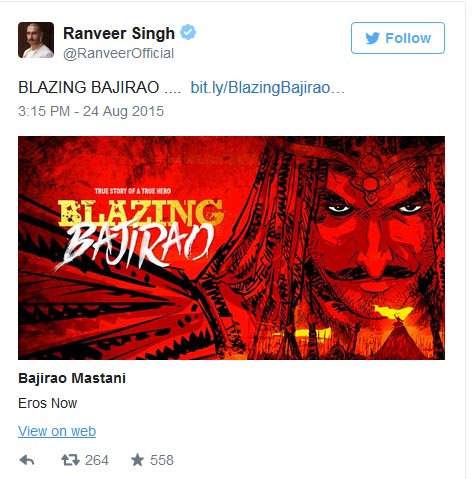Click the blue verified badge

click(x=188, y=32)
